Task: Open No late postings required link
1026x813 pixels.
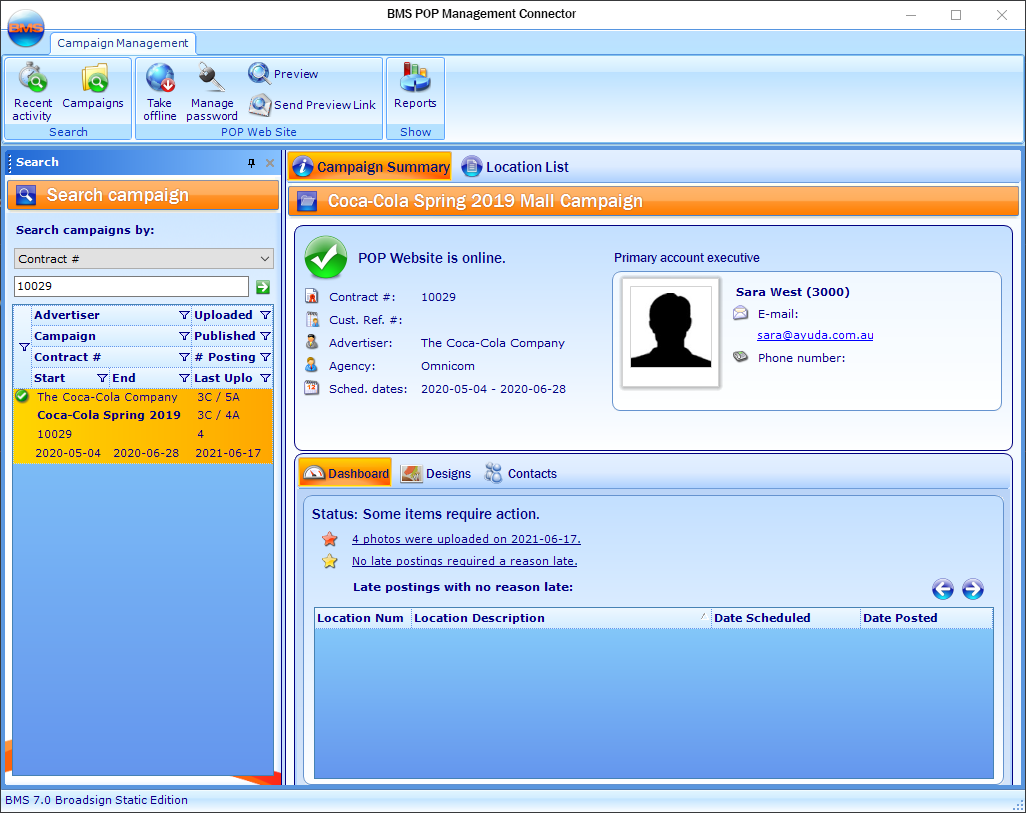Action: click(465, 561)
